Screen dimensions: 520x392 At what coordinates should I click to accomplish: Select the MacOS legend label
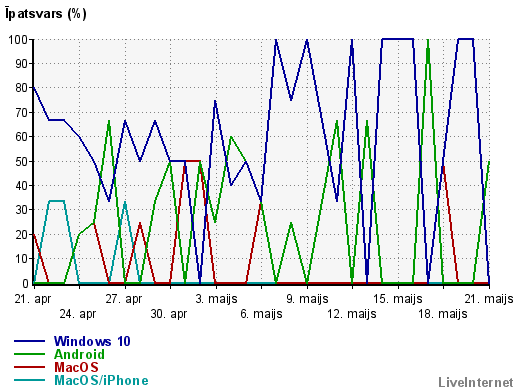76,367
